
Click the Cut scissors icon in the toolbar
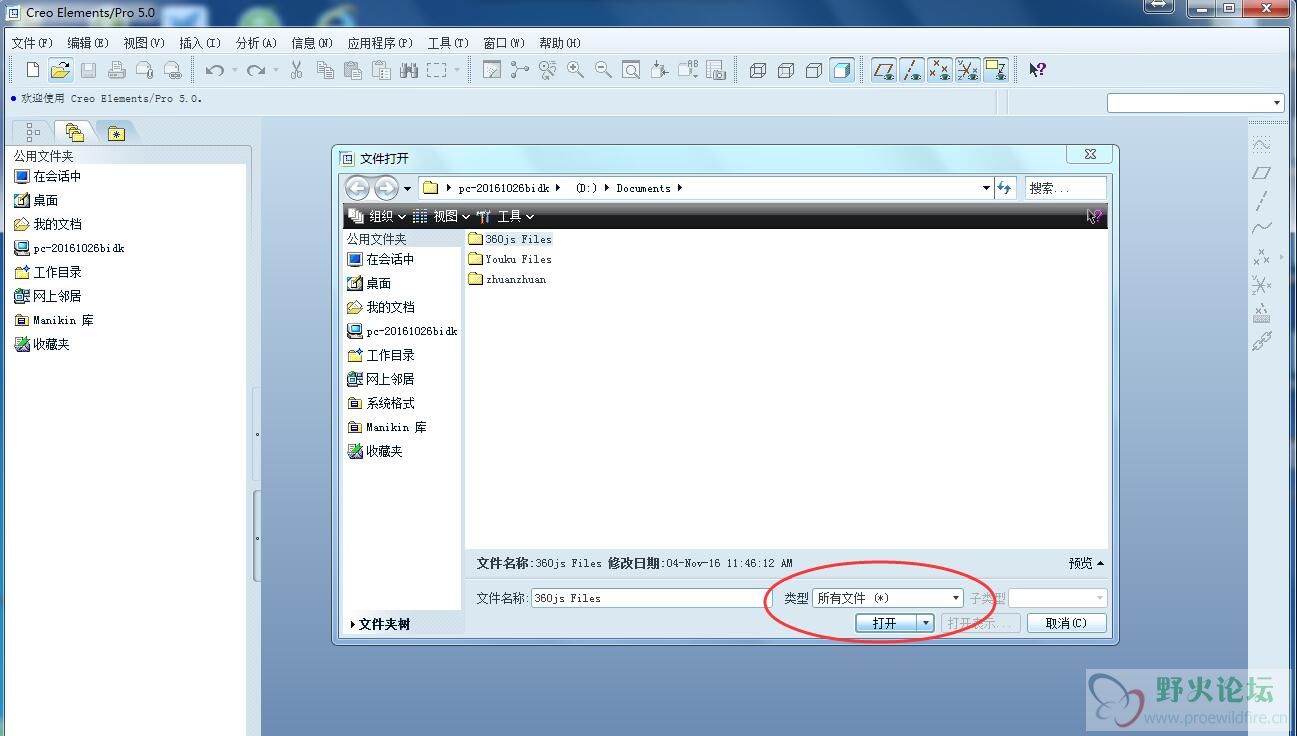click(296, 70)
